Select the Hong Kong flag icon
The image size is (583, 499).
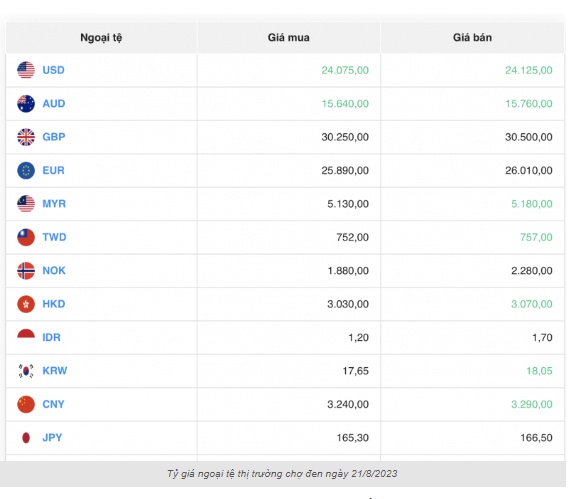26,304
